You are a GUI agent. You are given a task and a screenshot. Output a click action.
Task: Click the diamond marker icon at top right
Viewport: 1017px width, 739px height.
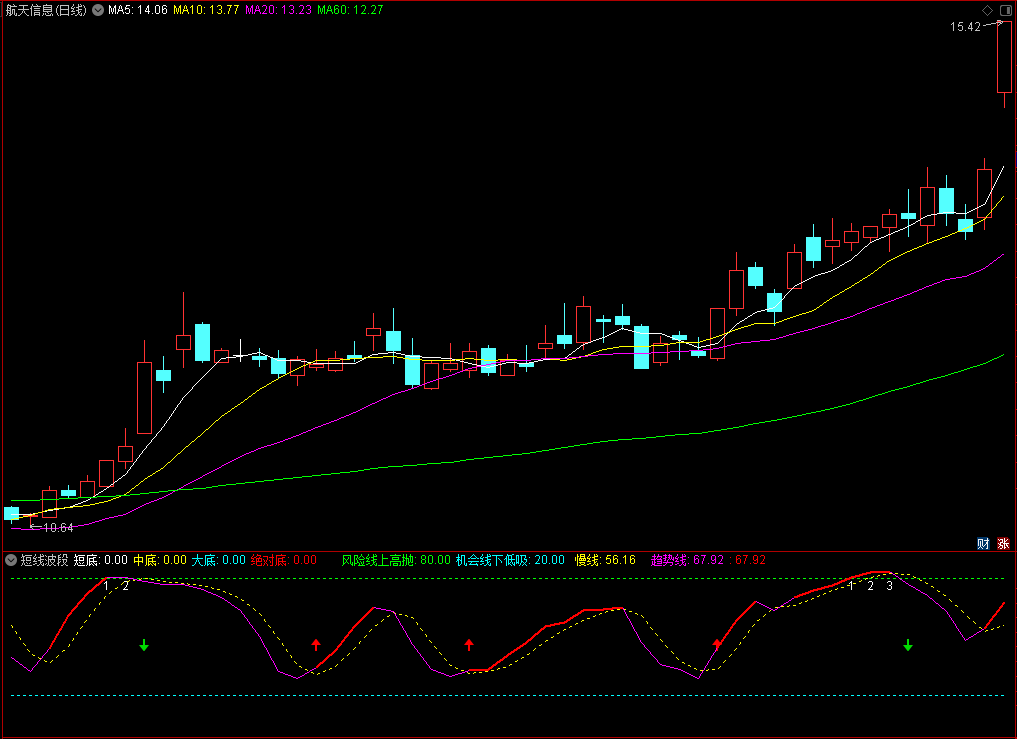tap(987, 10)
